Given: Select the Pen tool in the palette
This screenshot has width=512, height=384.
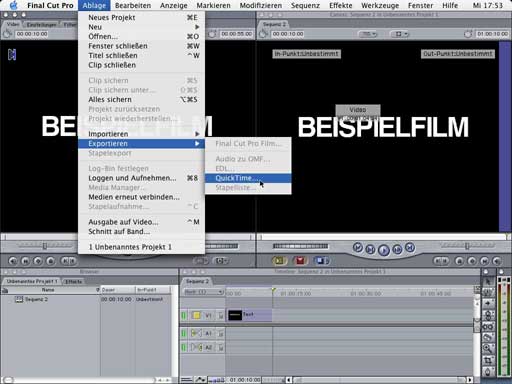Looking at the screenshot, I should point(488,372).
